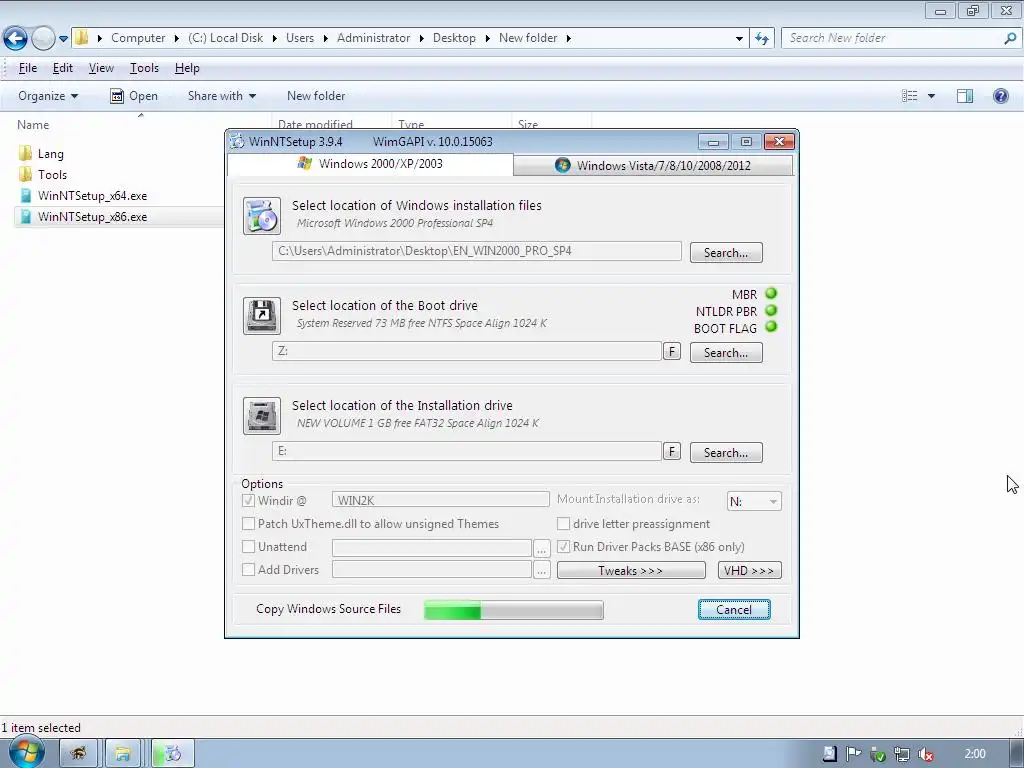Click Search for Windows installation files
The width and height of the screenshot is (1024, 768).
point(726,253)
